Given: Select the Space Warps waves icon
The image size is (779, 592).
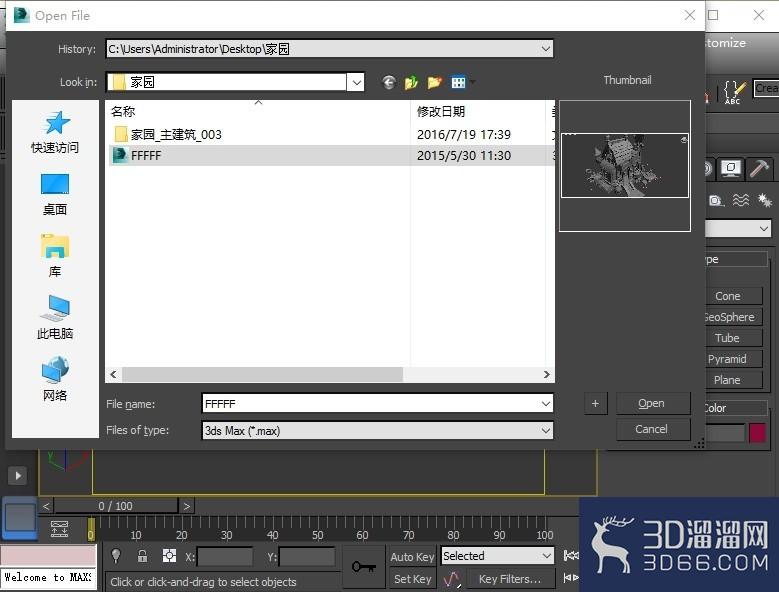Looking at the screenshot, I should point(741,201).
